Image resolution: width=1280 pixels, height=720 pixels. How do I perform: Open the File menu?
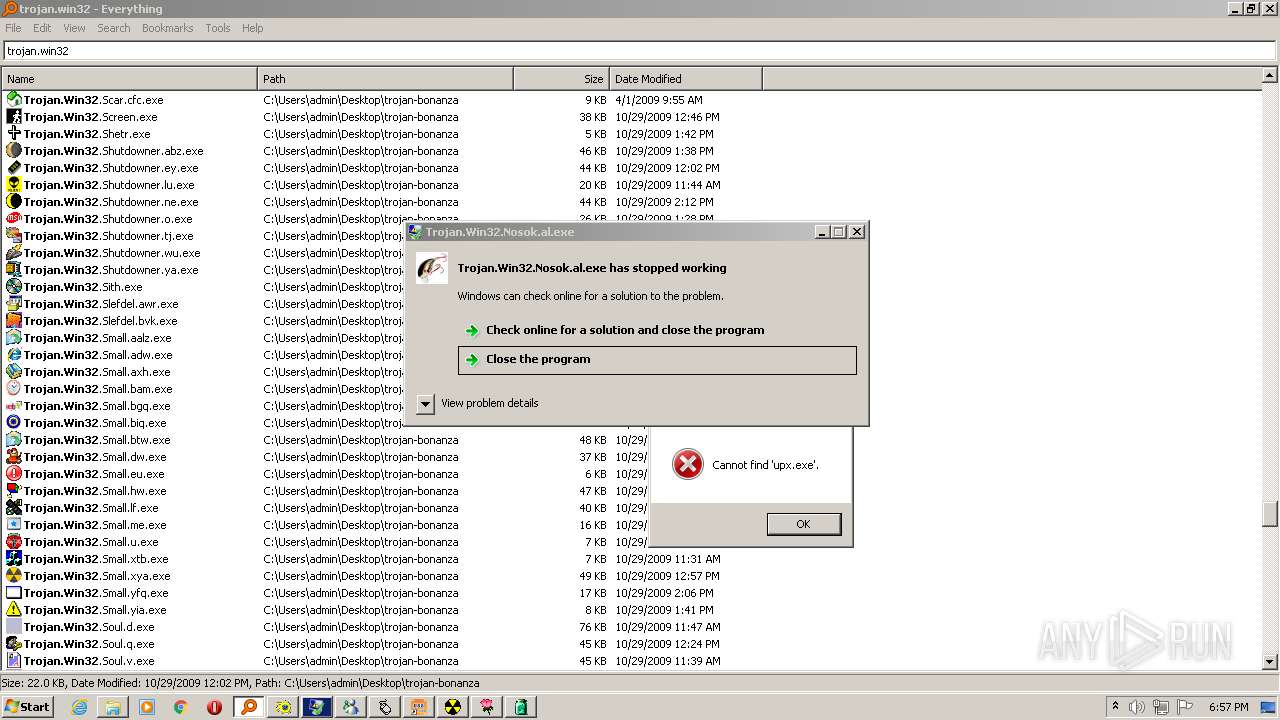13,28
